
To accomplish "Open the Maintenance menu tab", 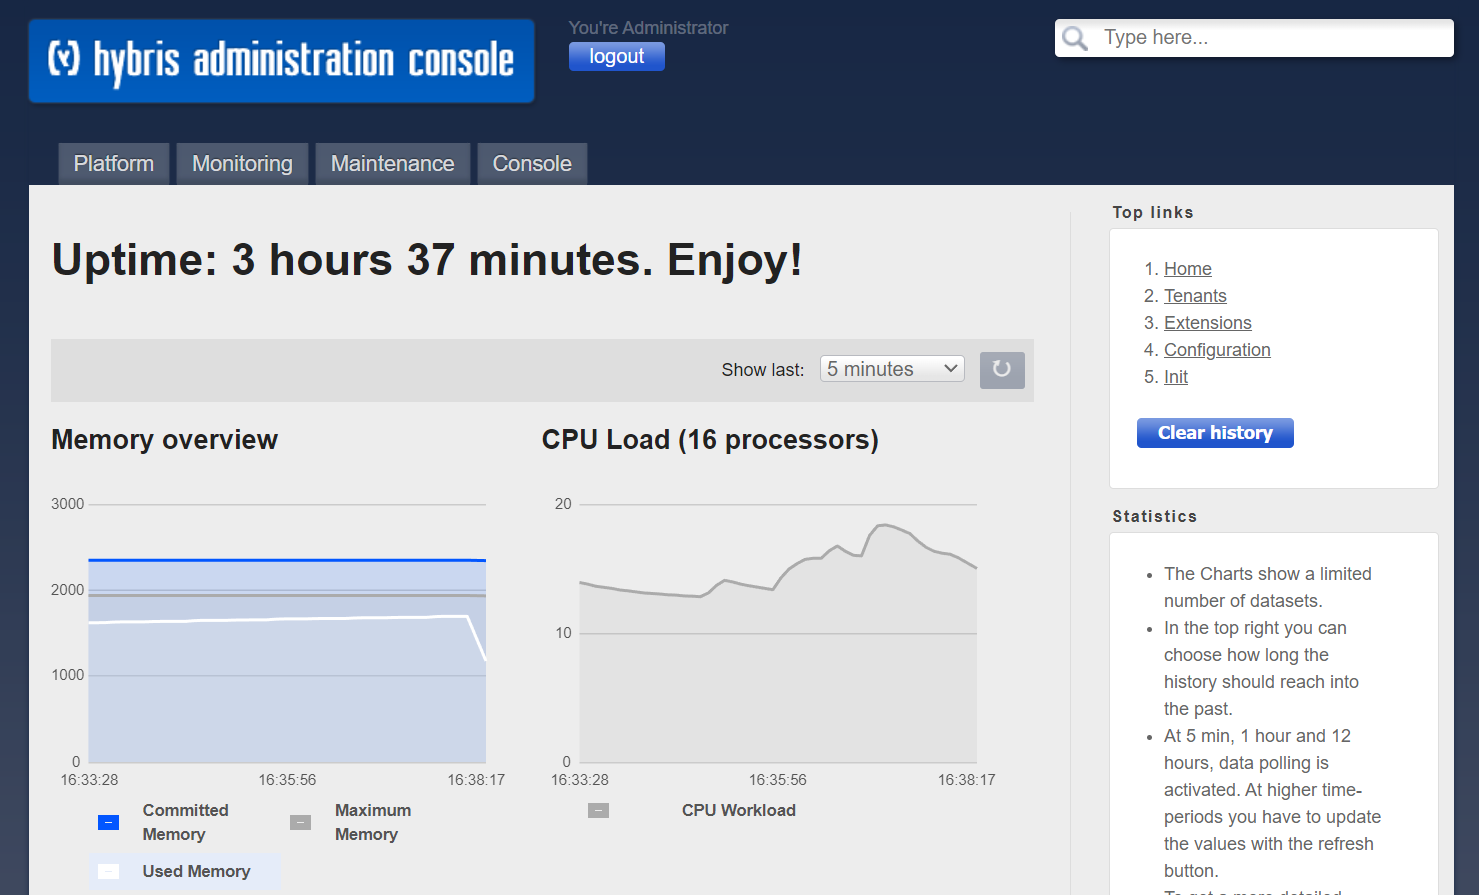I will click(x=392, y=164).
